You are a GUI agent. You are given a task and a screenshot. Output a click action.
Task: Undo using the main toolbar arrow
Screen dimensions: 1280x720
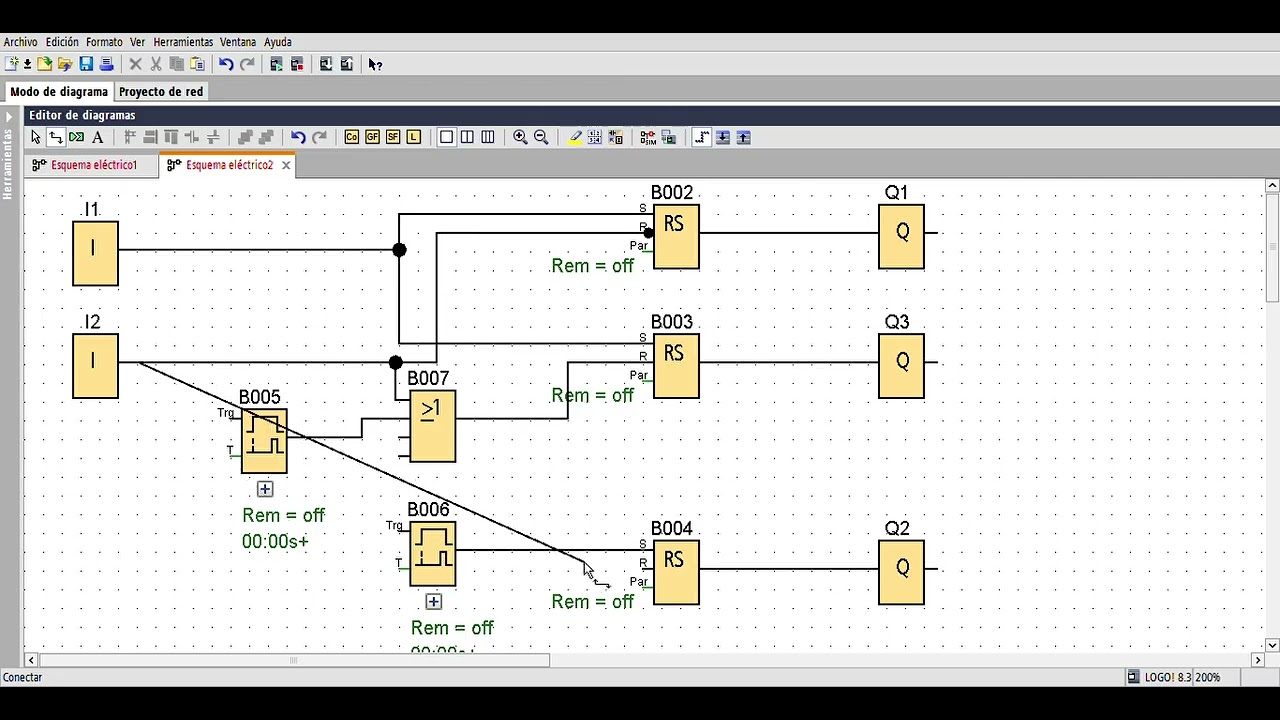226,64
